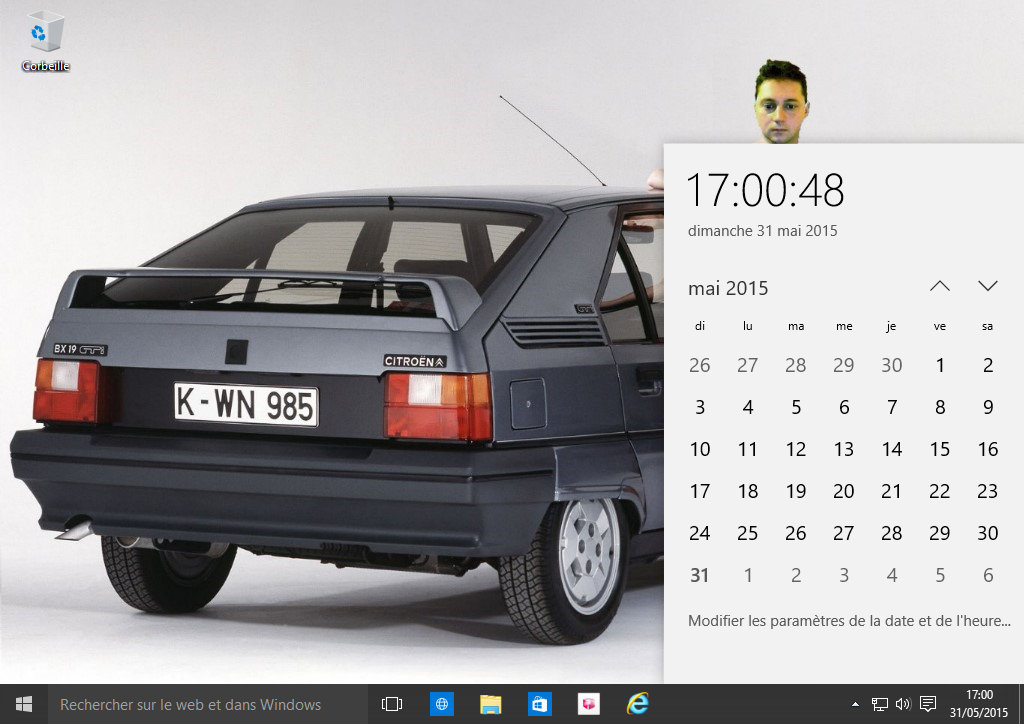Click the "ve" weekday column header
The width and height of the screenshot is (1024, 724).
940,326
